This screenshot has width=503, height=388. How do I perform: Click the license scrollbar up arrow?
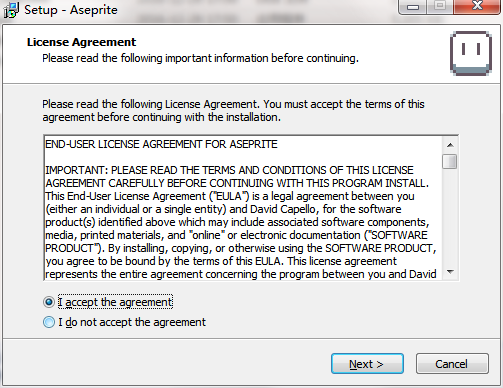tap(450, 145)
